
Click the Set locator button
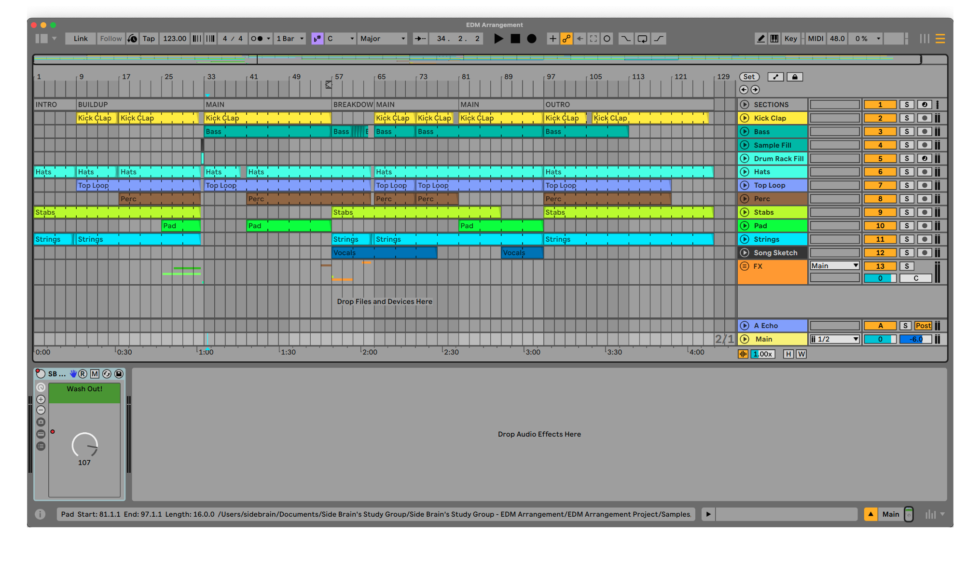click(x=749, y=77)
